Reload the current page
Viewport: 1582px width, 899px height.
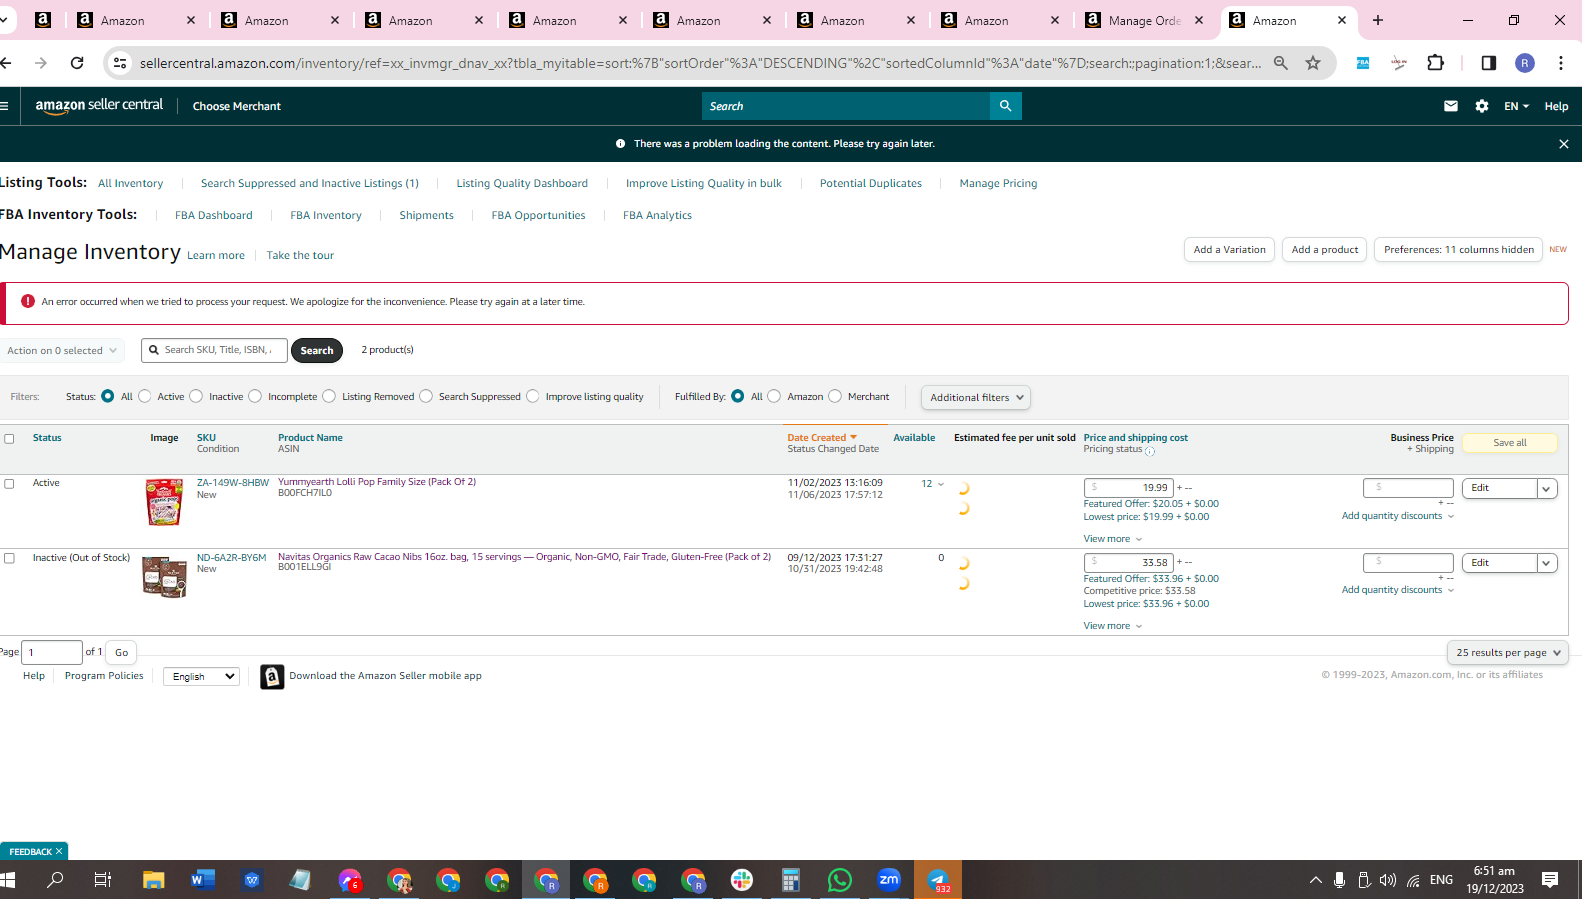pos(77,63)
